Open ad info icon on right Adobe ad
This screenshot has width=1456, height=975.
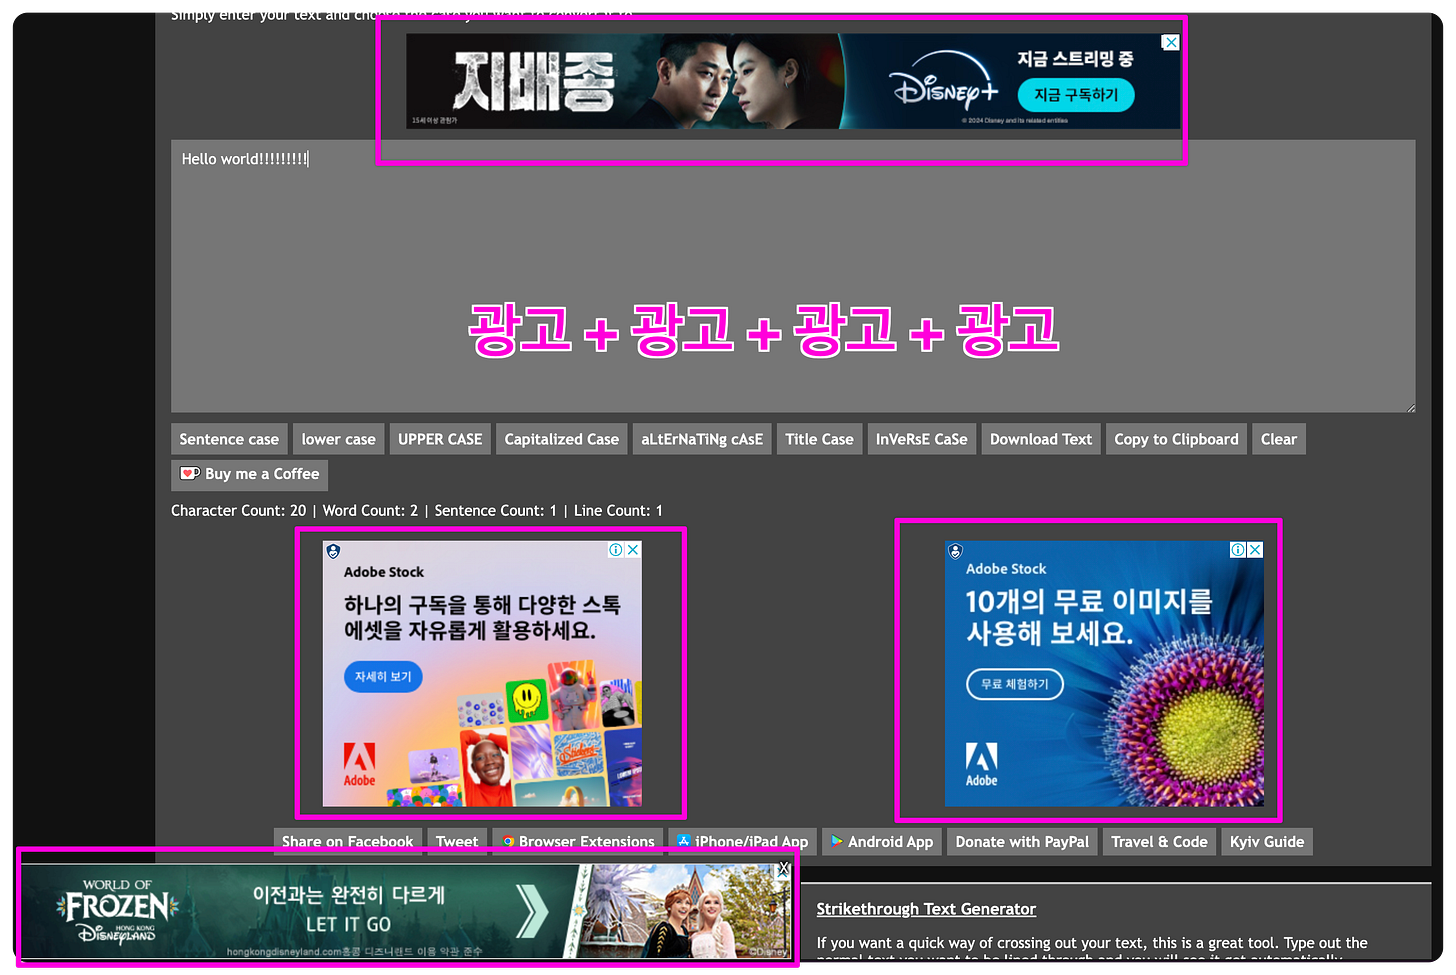coord(1238,550)
